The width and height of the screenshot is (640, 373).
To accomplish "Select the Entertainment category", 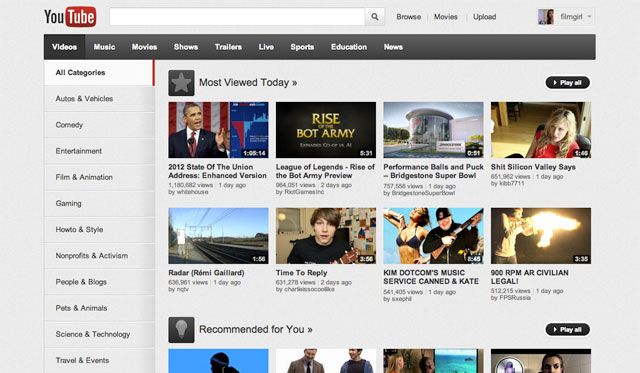I will click(99, 151).
